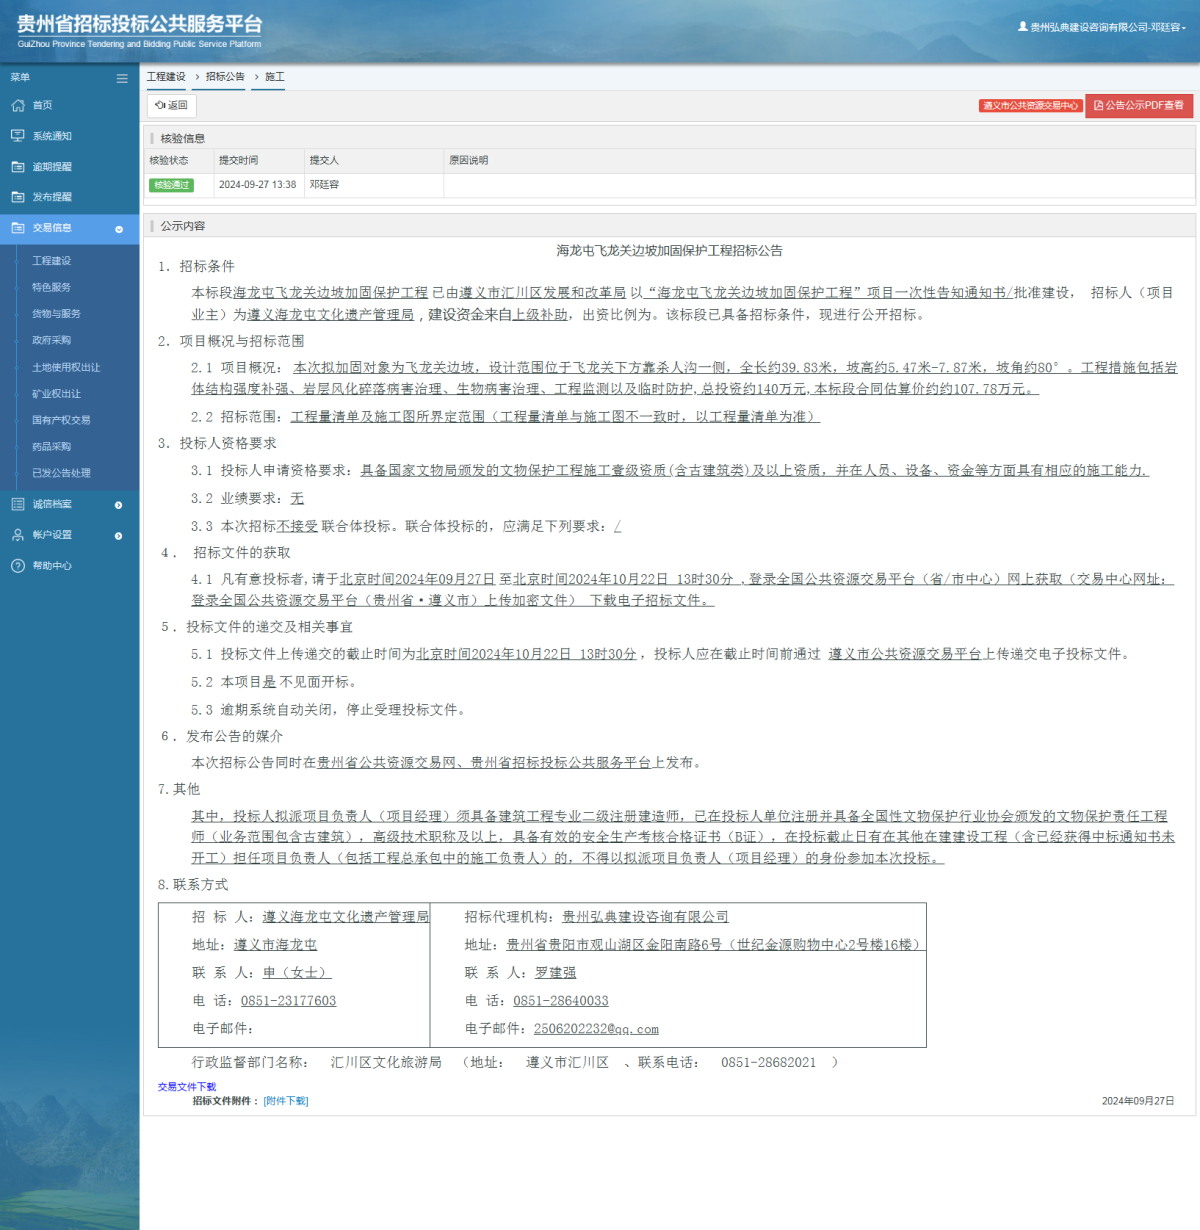Click the 招标公告 breadcrumb

click(225, 77)
